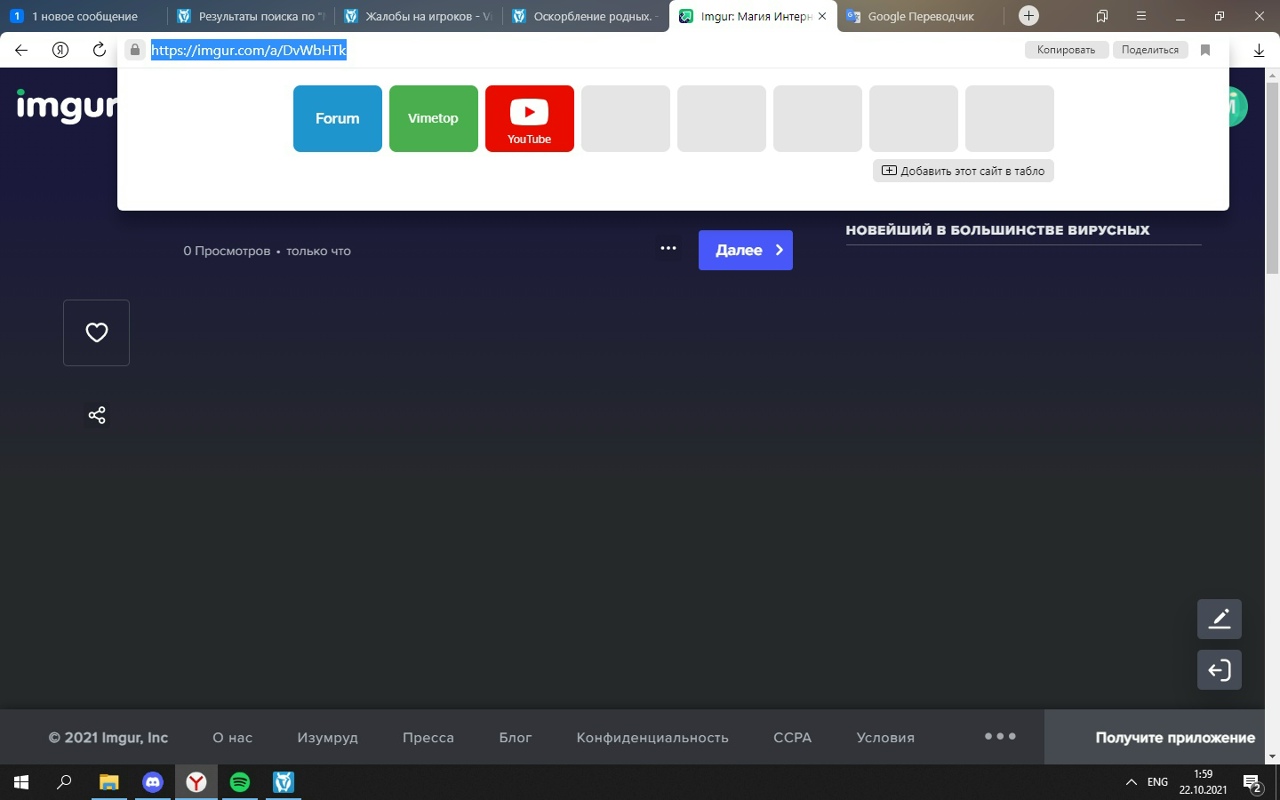Image resolution: width=1280 pixels, height=800 pixels.
Task: Switch to Google Переводчик tab
Action: coord(920,16)
